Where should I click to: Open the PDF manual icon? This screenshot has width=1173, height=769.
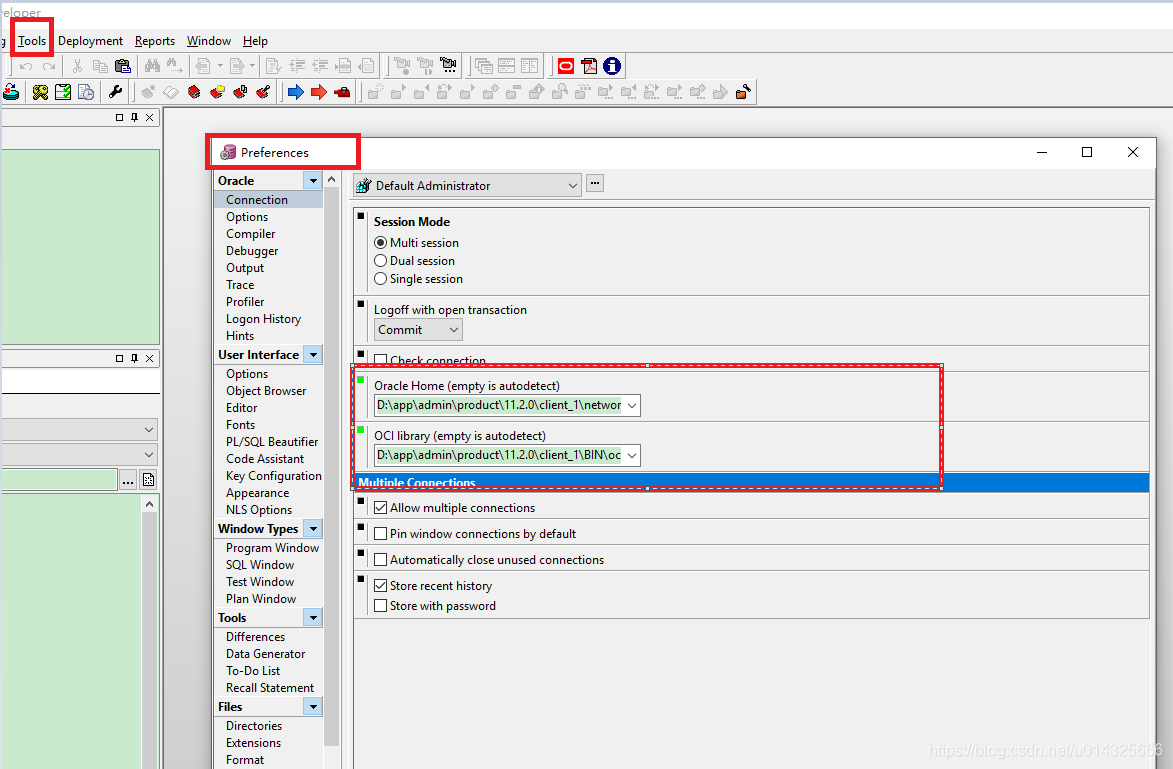click(x=589, y=66)
